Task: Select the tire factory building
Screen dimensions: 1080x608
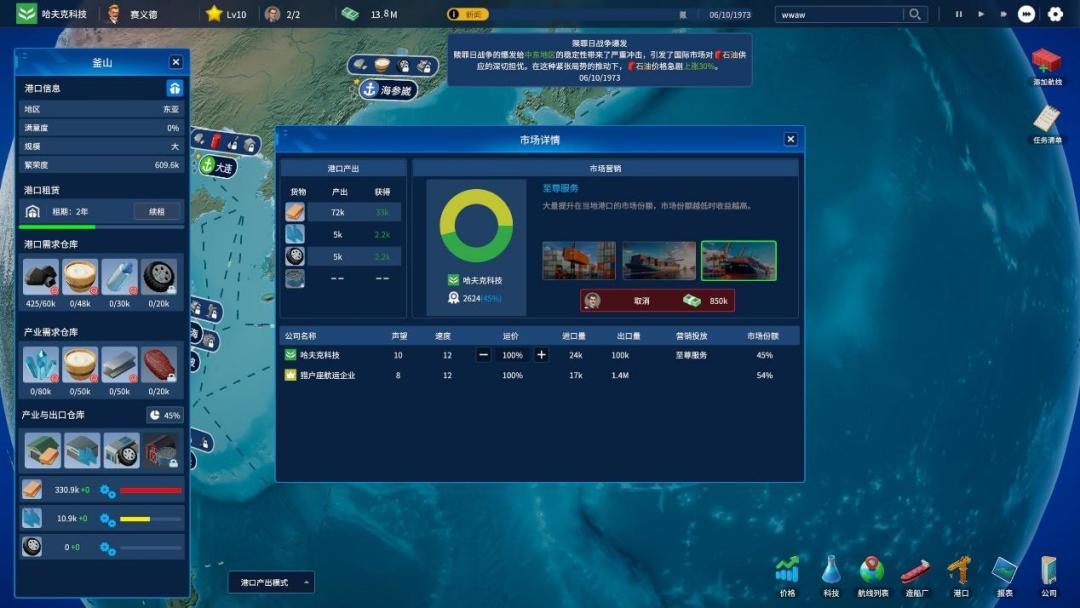Action: tap(122, 450)
